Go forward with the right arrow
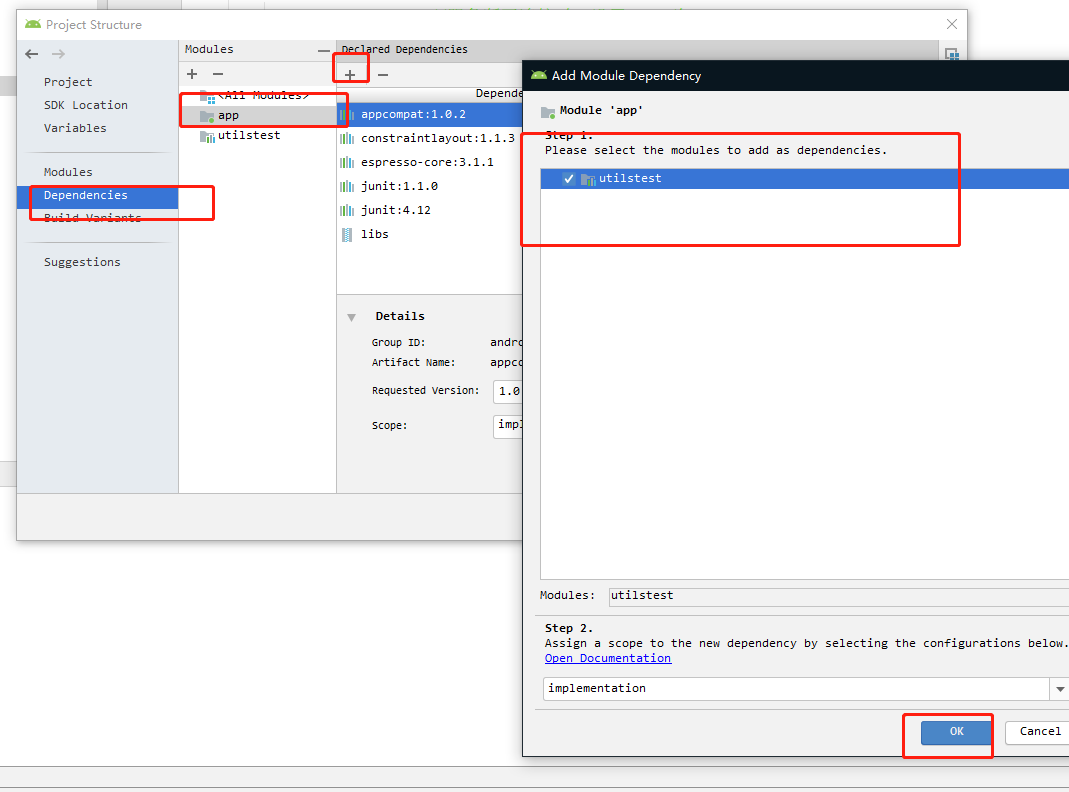 point(59,54)
